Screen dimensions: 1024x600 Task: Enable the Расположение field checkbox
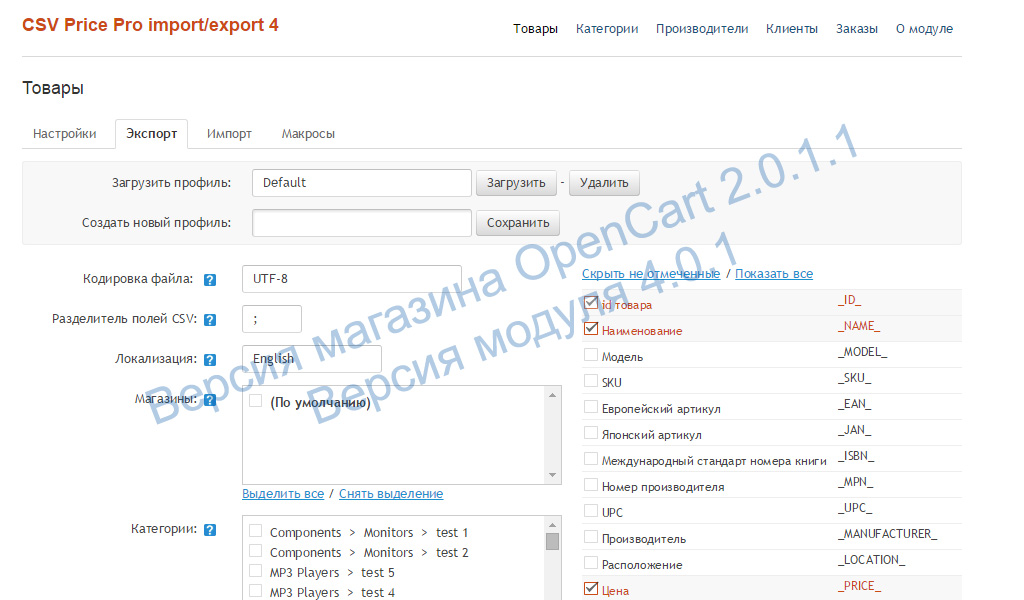click(591, 563)
